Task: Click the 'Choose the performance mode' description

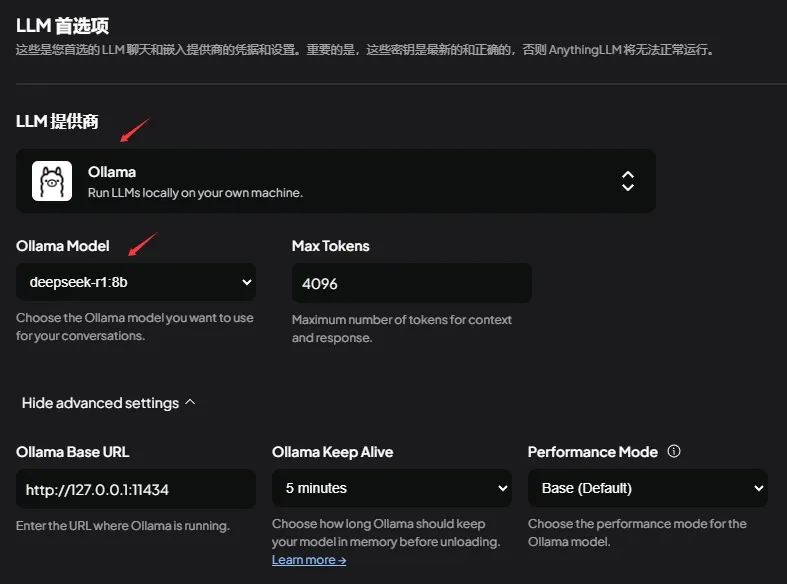Action: click(x=637, y=532)
